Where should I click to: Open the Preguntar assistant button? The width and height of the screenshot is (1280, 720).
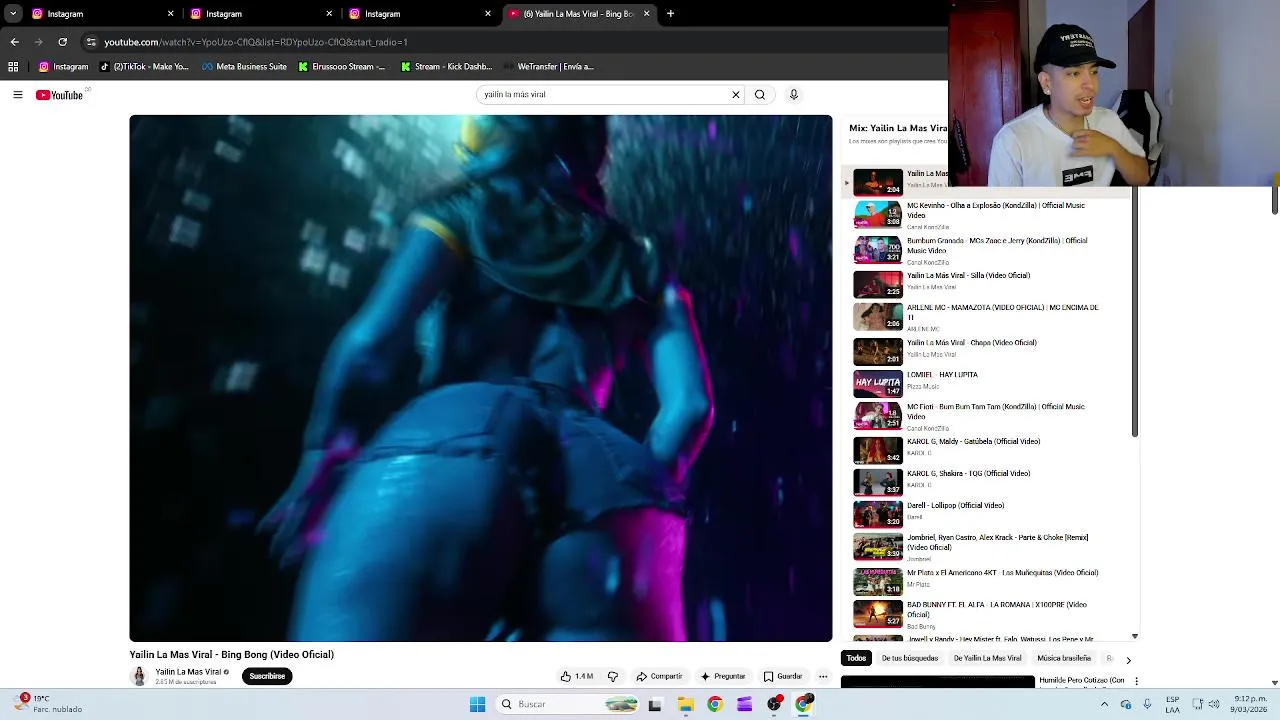pyautogui.click(x=723, y=676)
